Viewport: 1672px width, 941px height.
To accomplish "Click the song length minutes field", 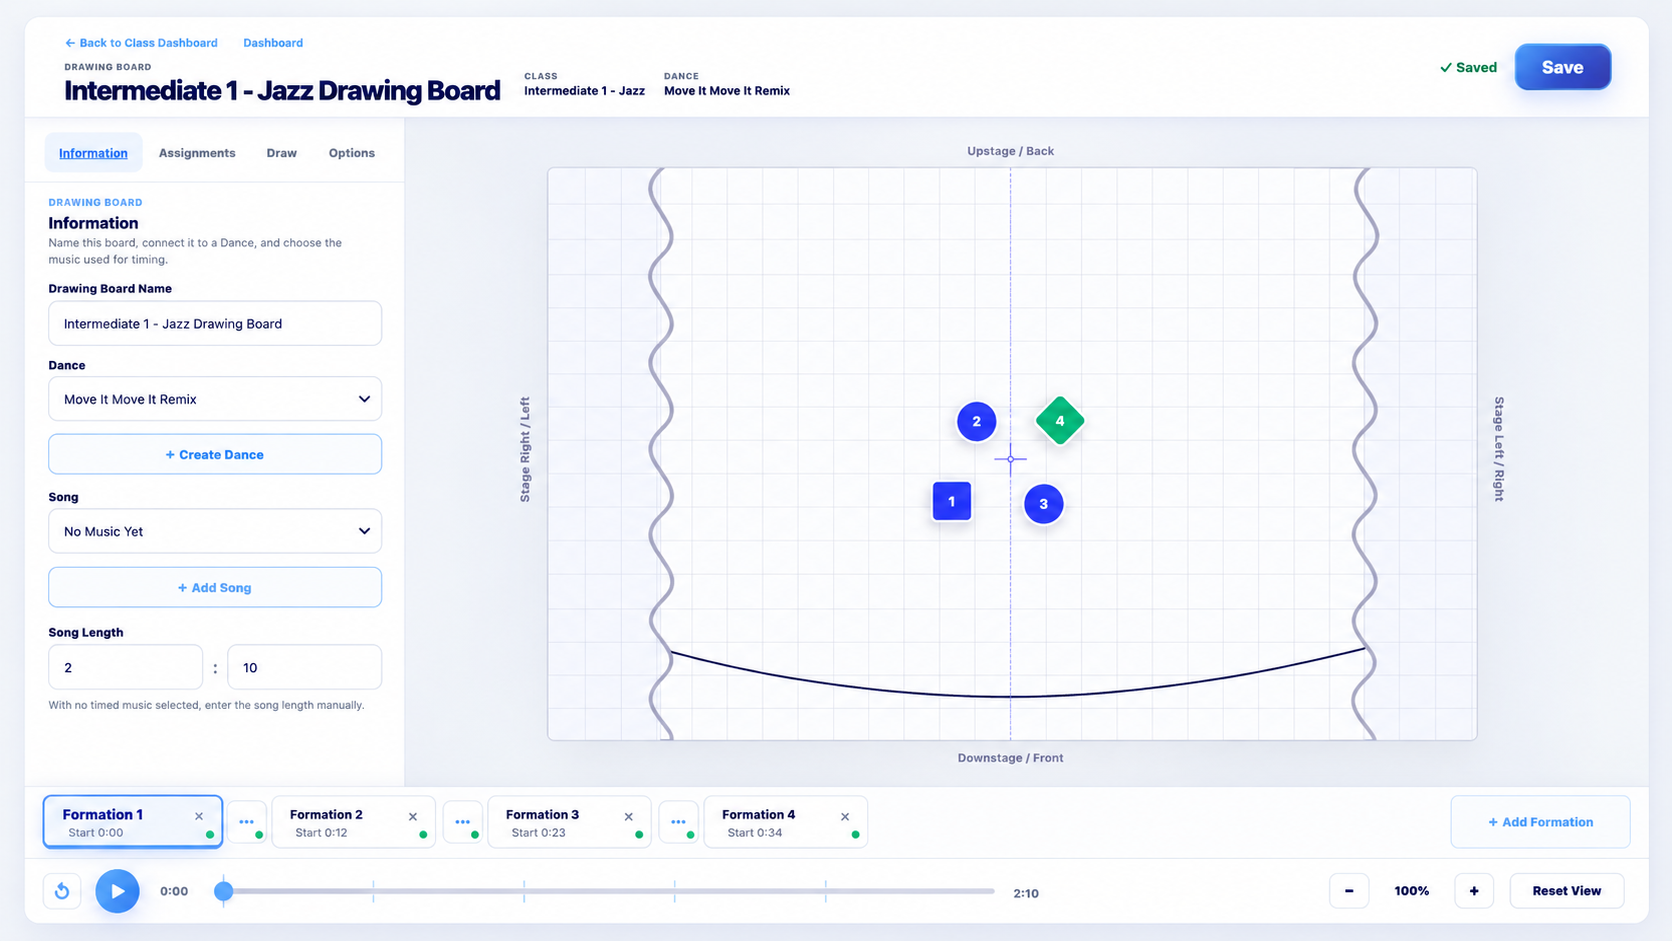I will (x=126, y=667).
